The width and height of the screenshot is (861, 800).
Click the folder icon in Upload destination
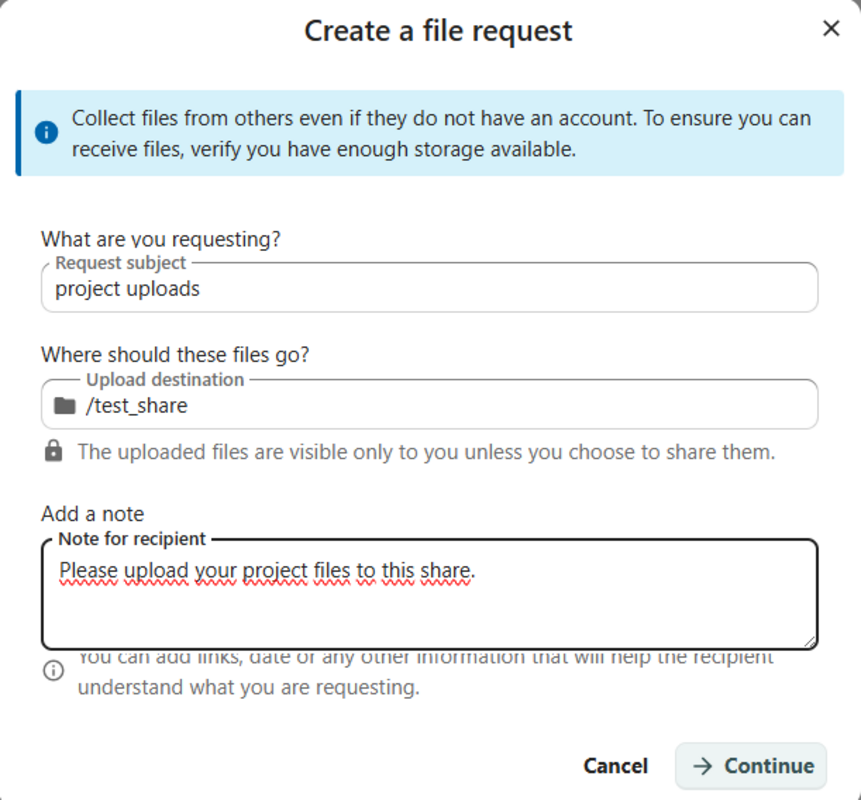tap(65, 406)
